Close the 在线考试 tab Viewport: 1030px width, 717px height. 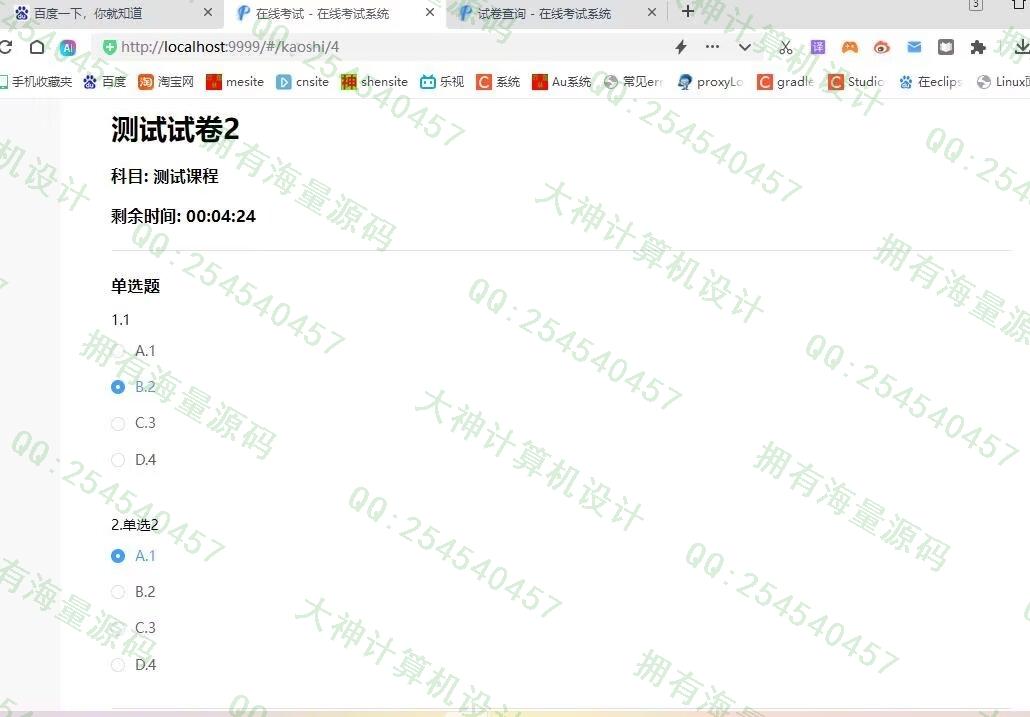430,12
